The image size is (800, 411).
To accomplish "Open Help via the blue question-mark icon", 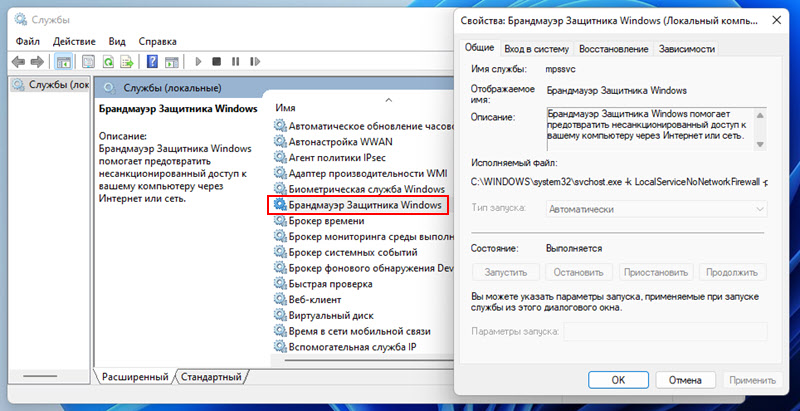I will point(152,62).
